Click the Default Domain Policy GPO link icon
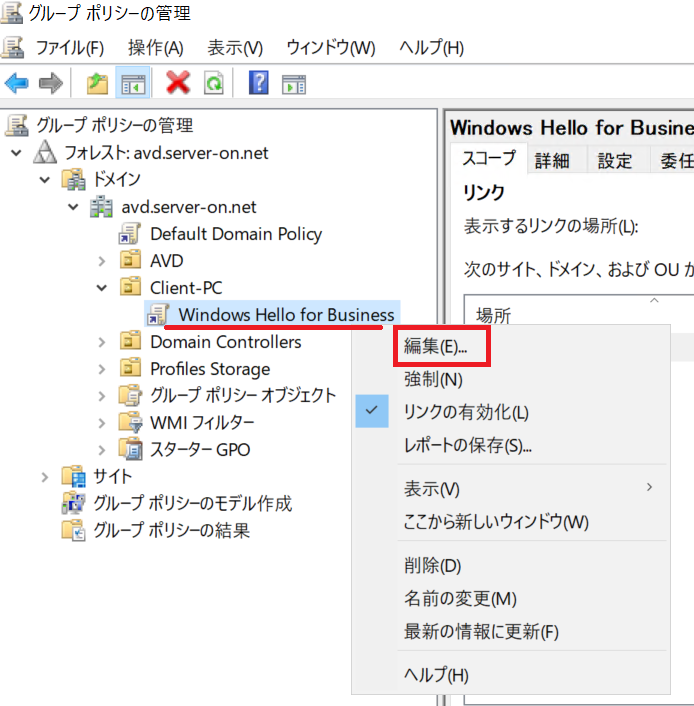This screenshot has height=706, width=694. pos(130,233)
